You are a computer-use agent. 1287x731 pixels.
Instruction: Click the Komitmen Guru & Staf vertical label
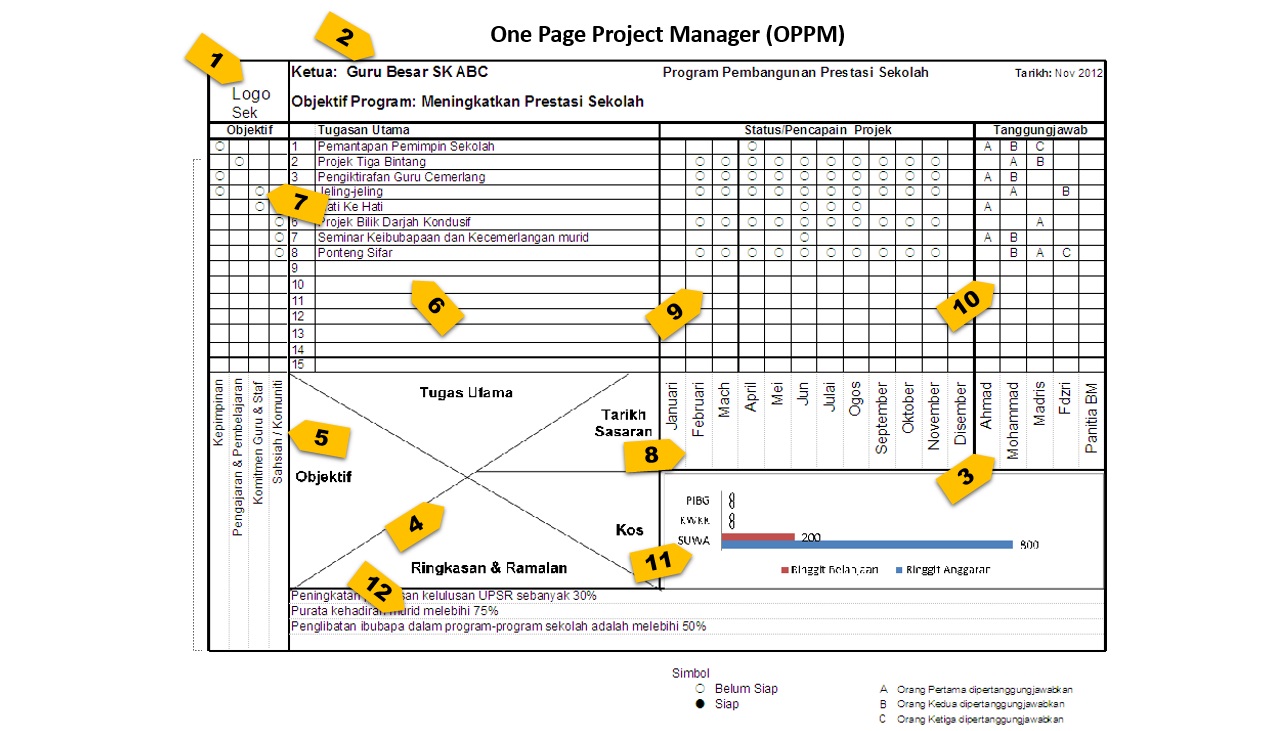[x=258, y=441]
